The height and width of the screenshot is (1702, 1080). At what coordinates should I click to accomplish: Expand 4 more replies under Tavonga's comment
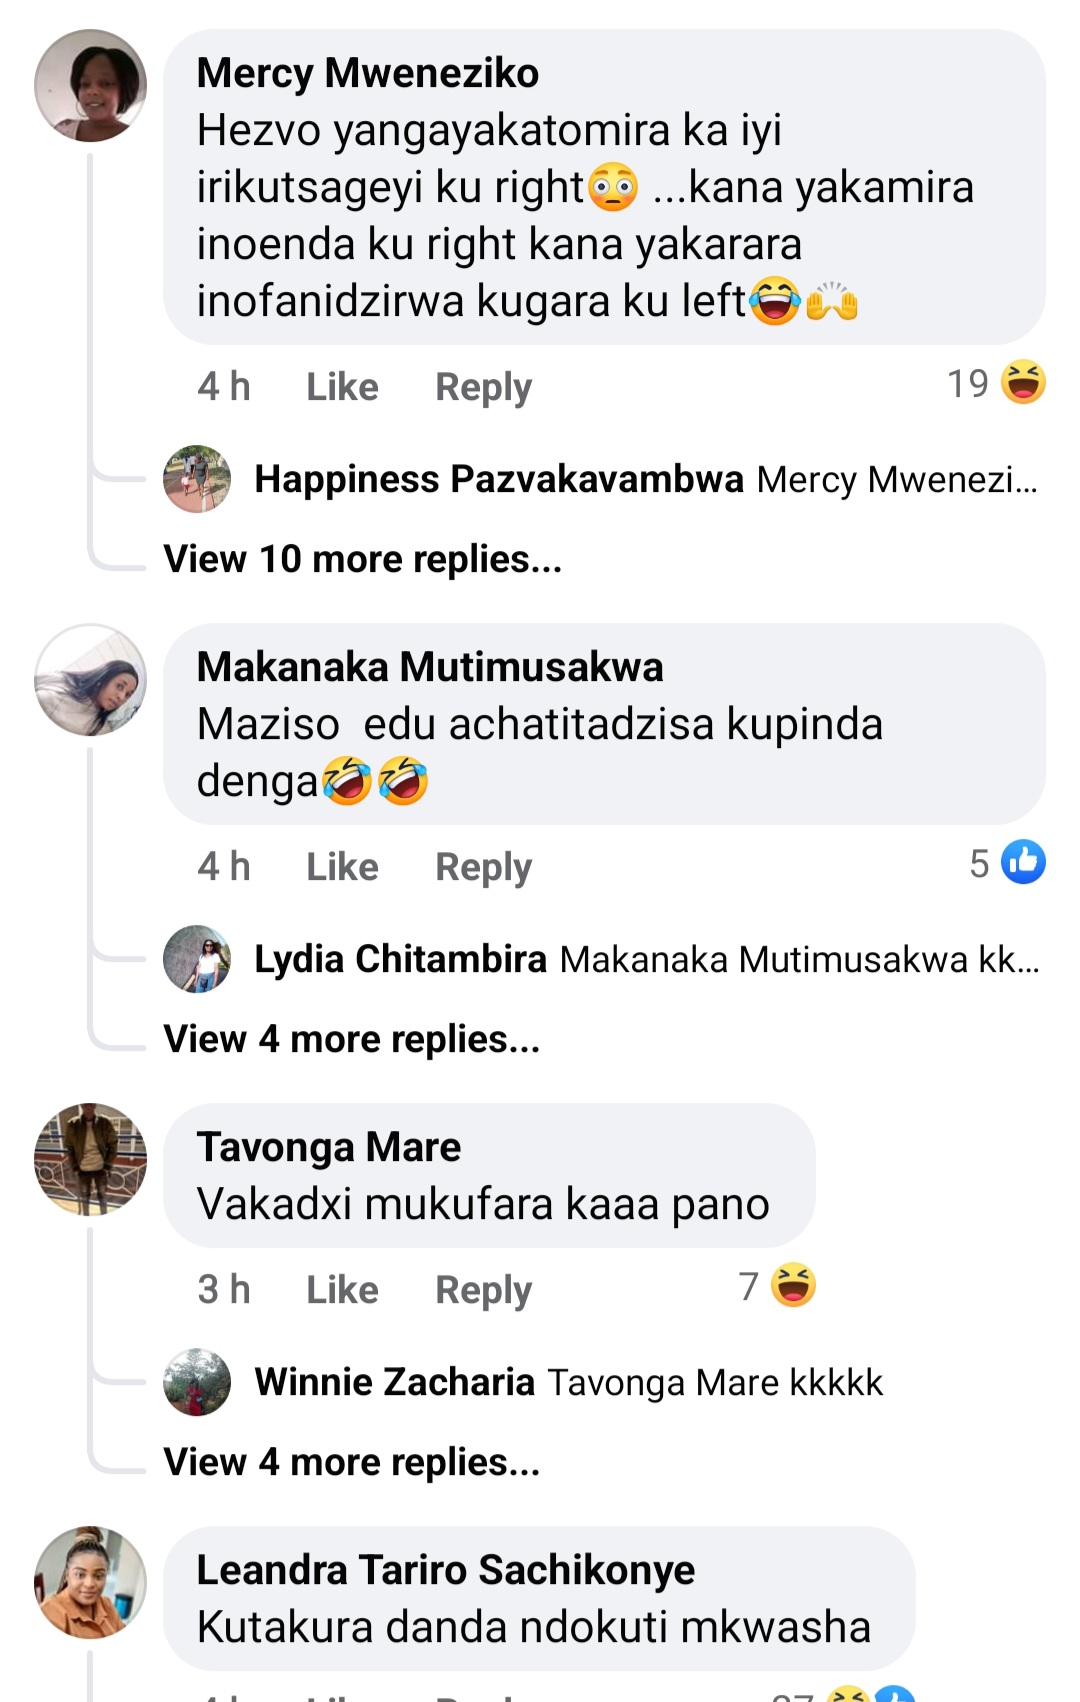(x=351, y=1462)
